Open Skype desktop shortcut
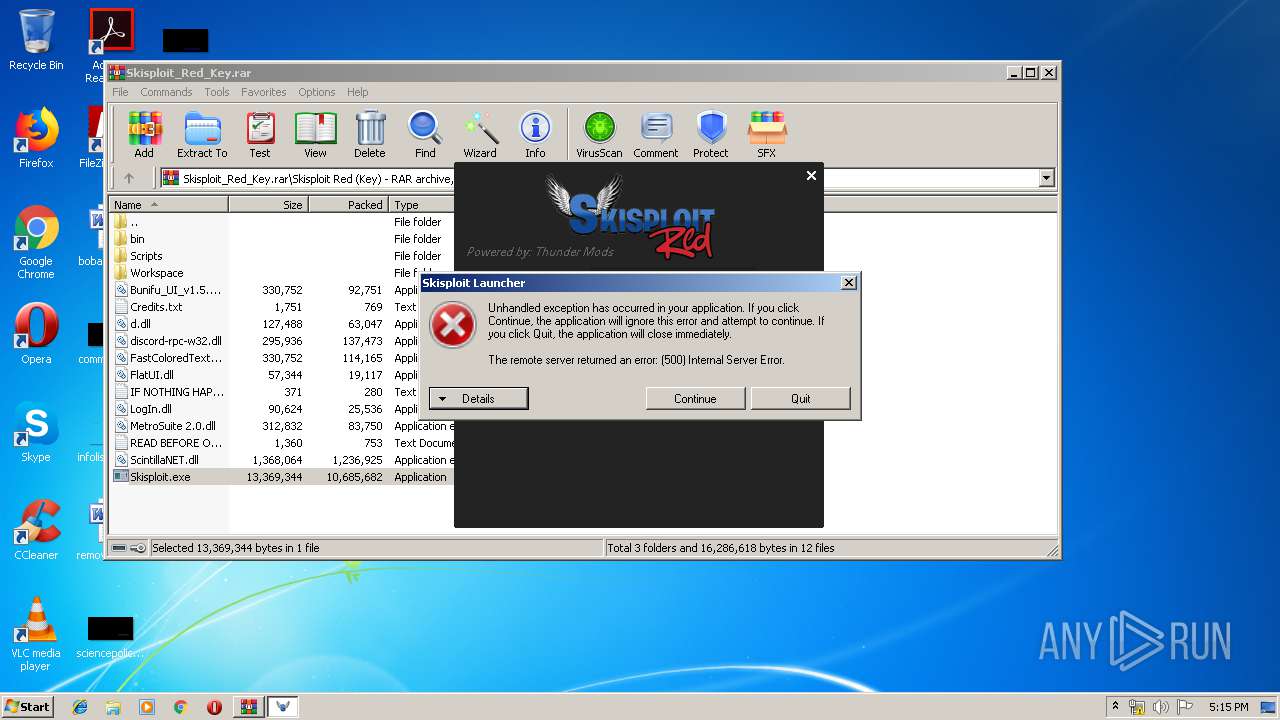The image size is (1280, 720). coord(36,432)
